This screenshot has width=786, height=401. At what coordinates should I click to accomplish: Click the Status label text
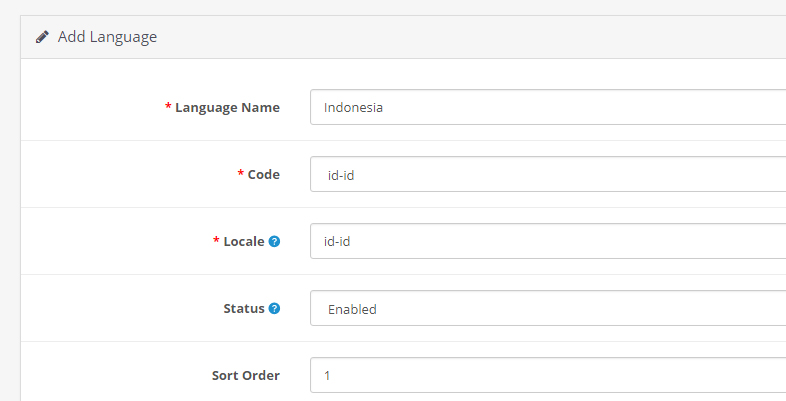pyautogui.click(x=243, y=308)
